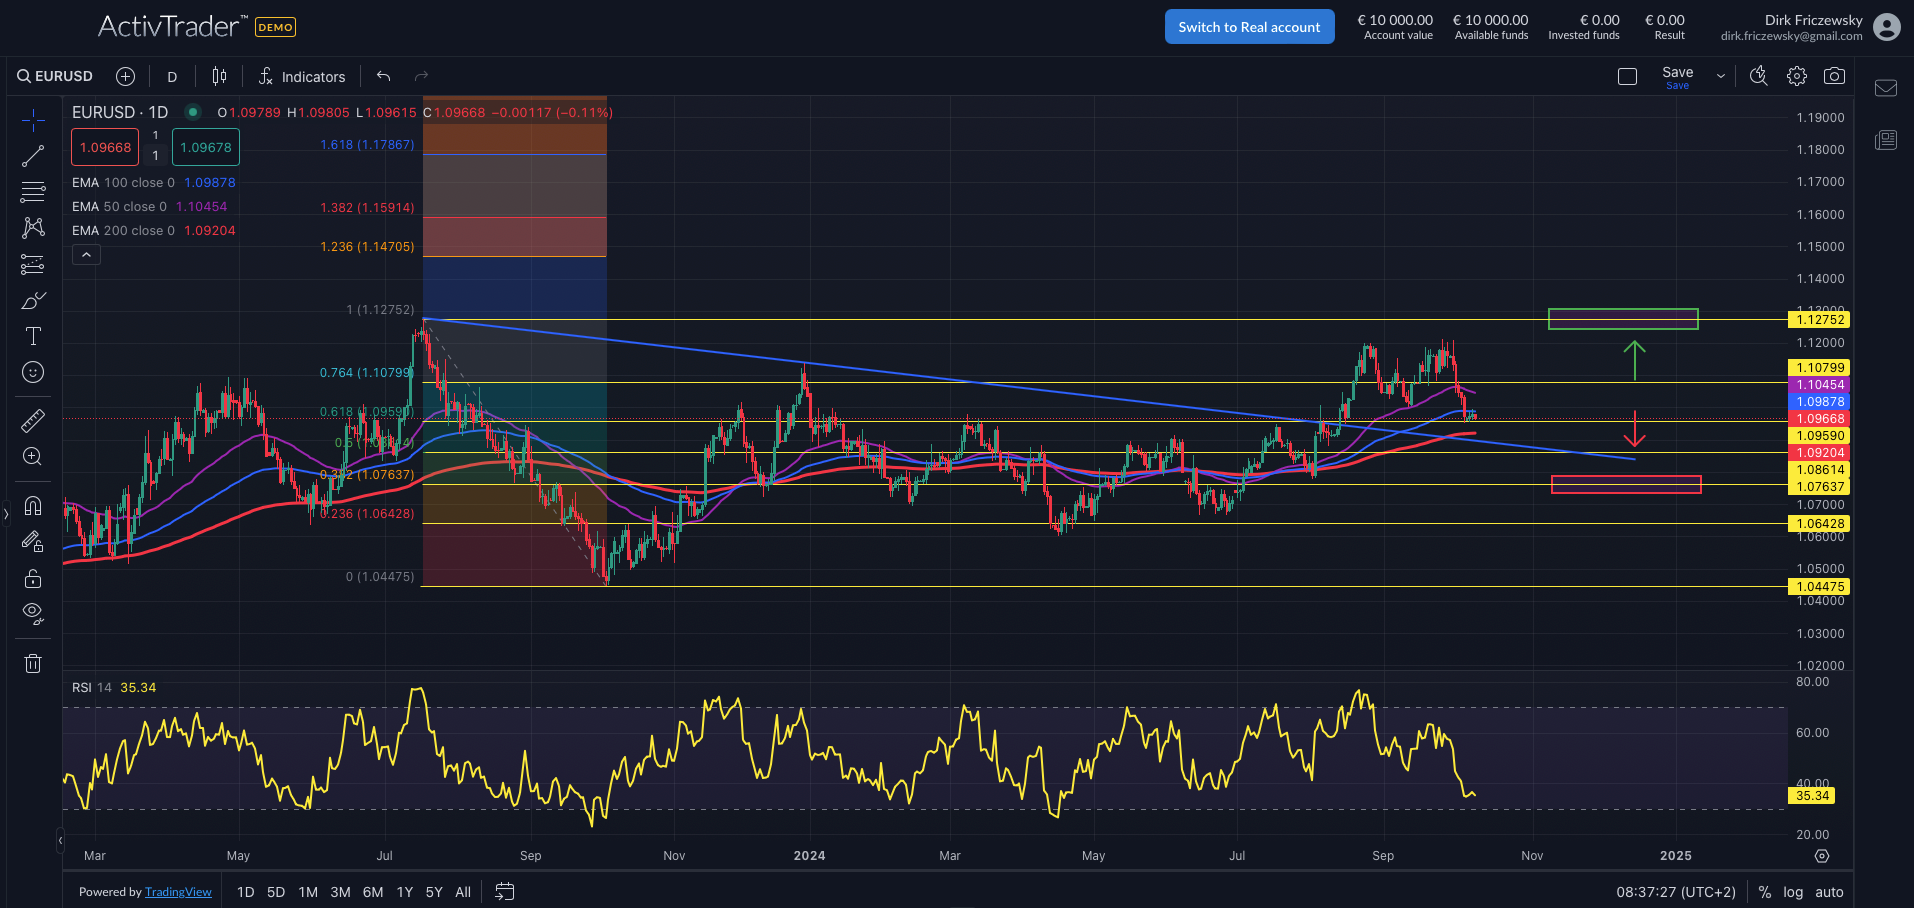Image resolution: width=1914 pixels, height=908 pixels.
Task: Select the Measure ruler tool
Action: [x=33, y=420]
